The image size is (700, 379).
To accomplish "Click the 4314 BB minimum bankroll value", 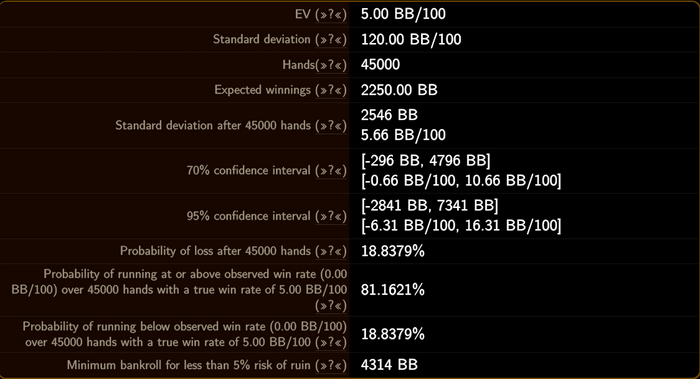I will coord(389,365).
